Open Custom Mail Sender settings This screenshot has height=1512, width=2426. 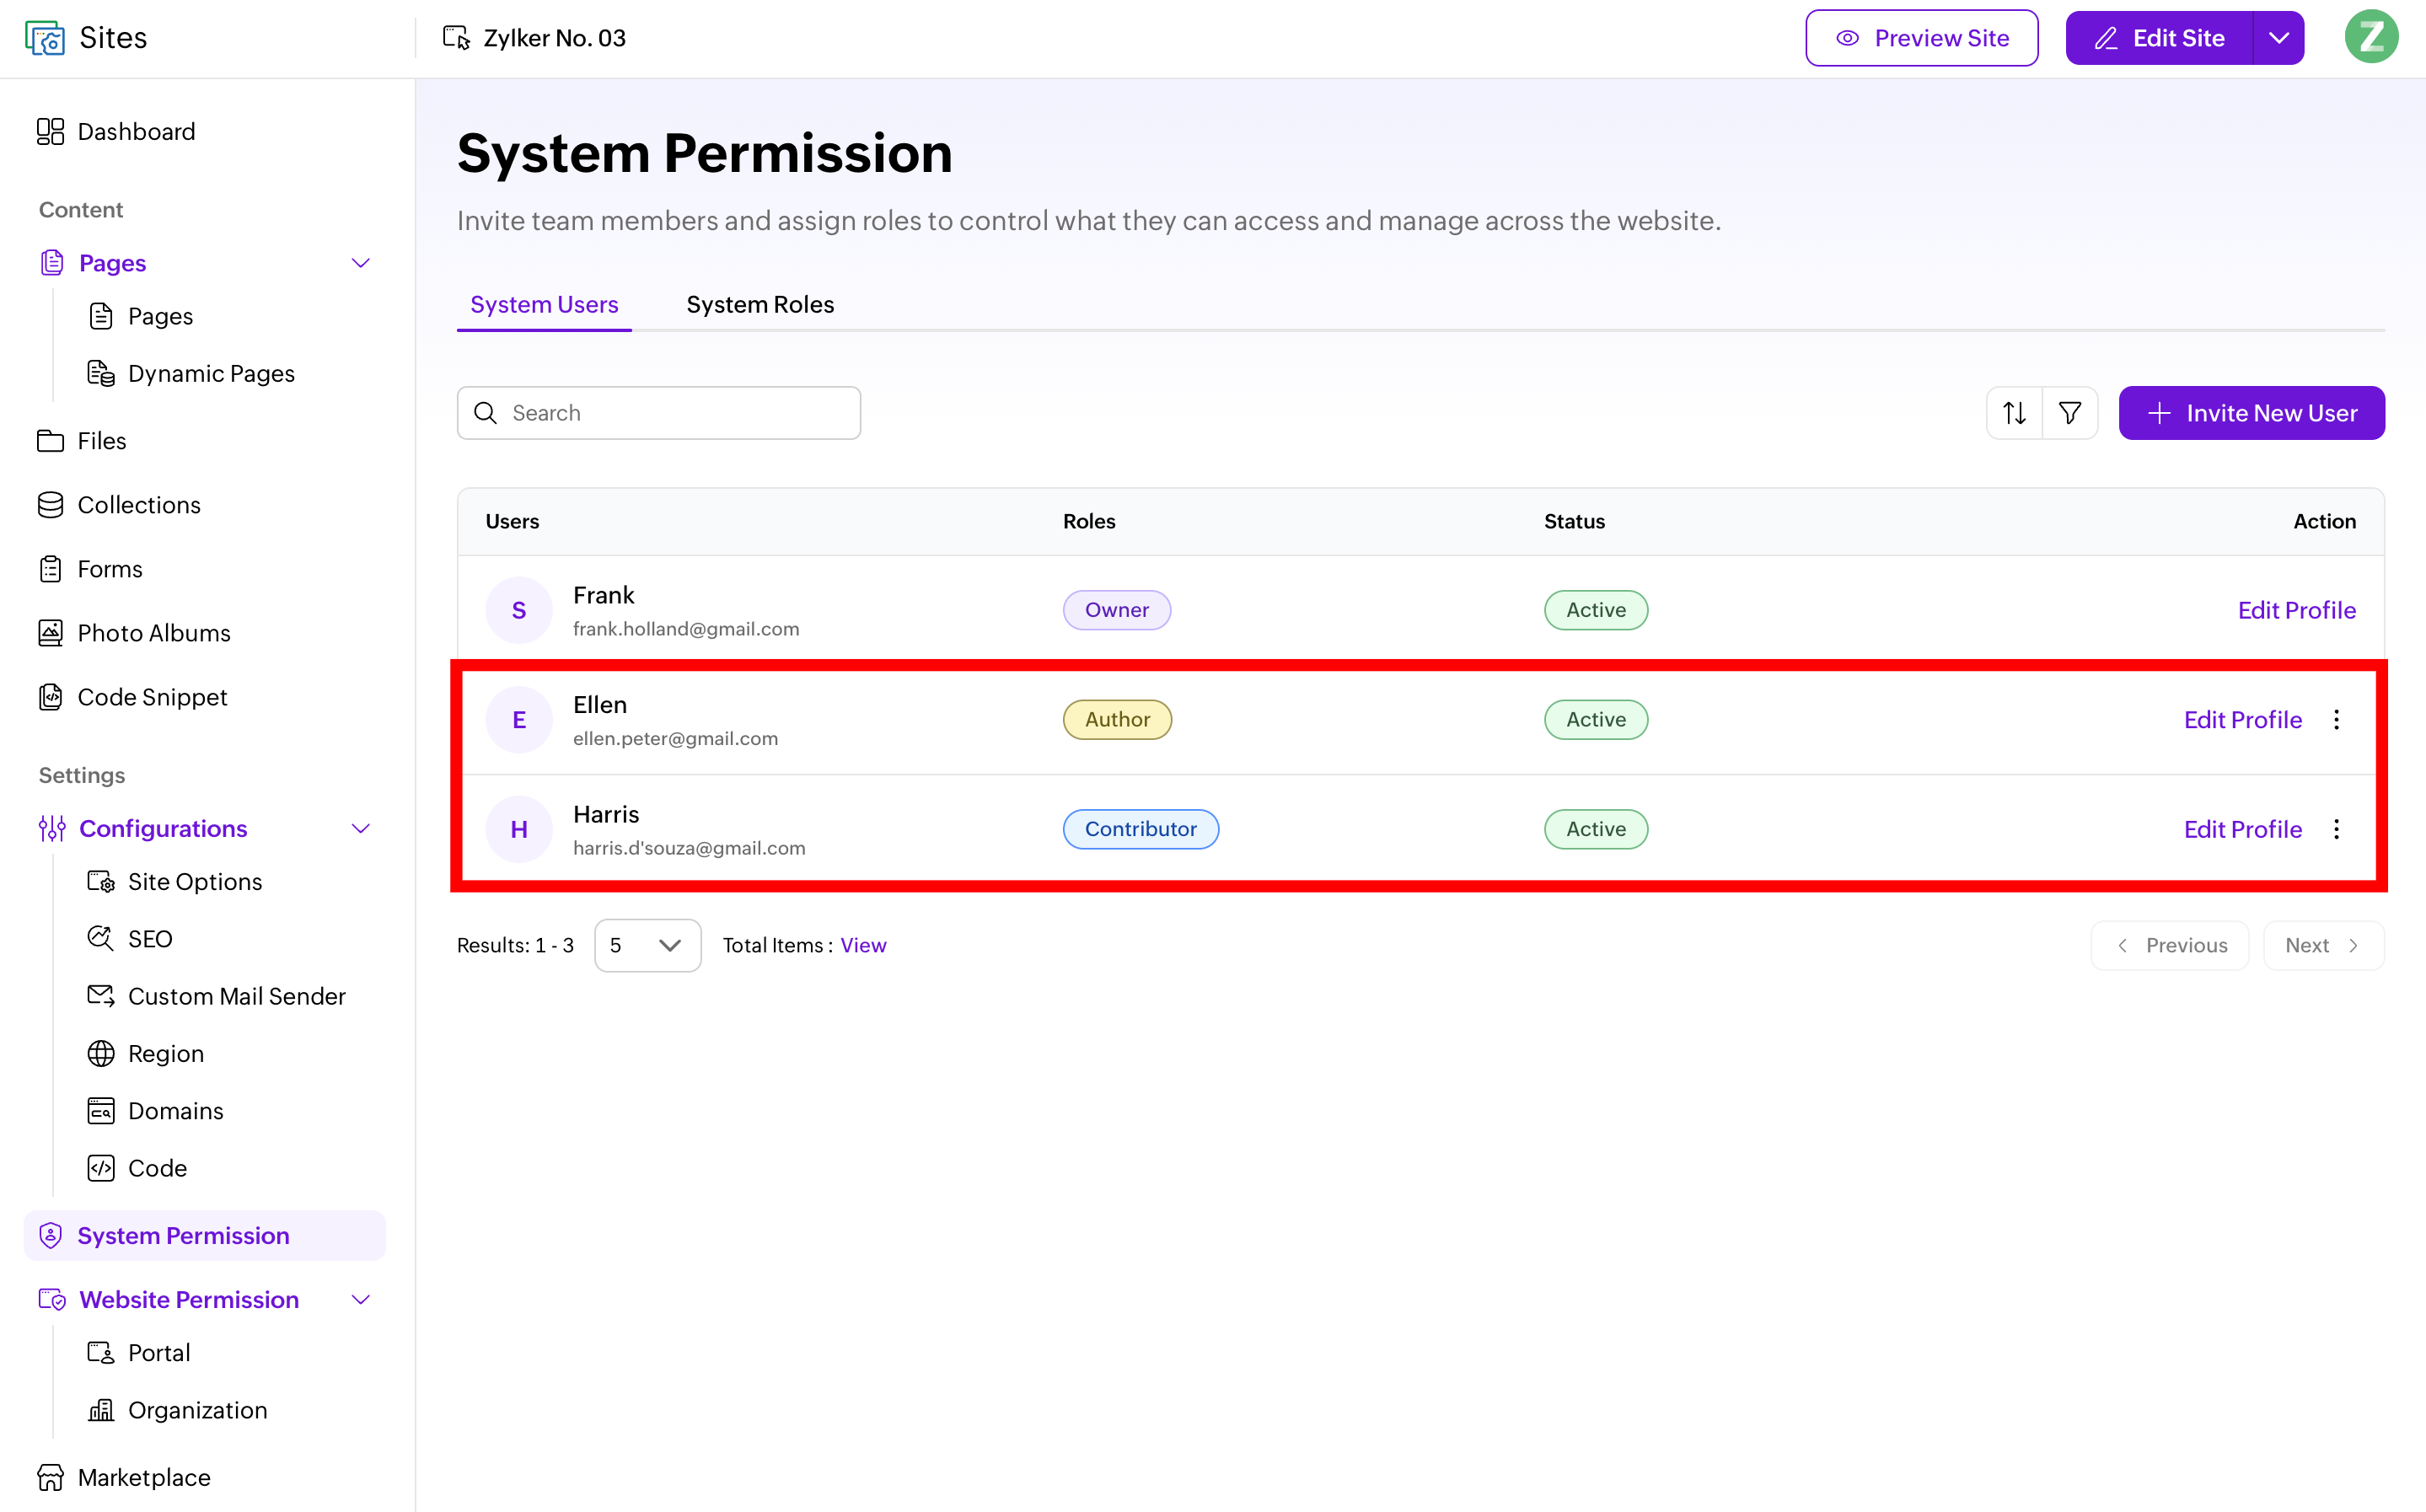216,996
